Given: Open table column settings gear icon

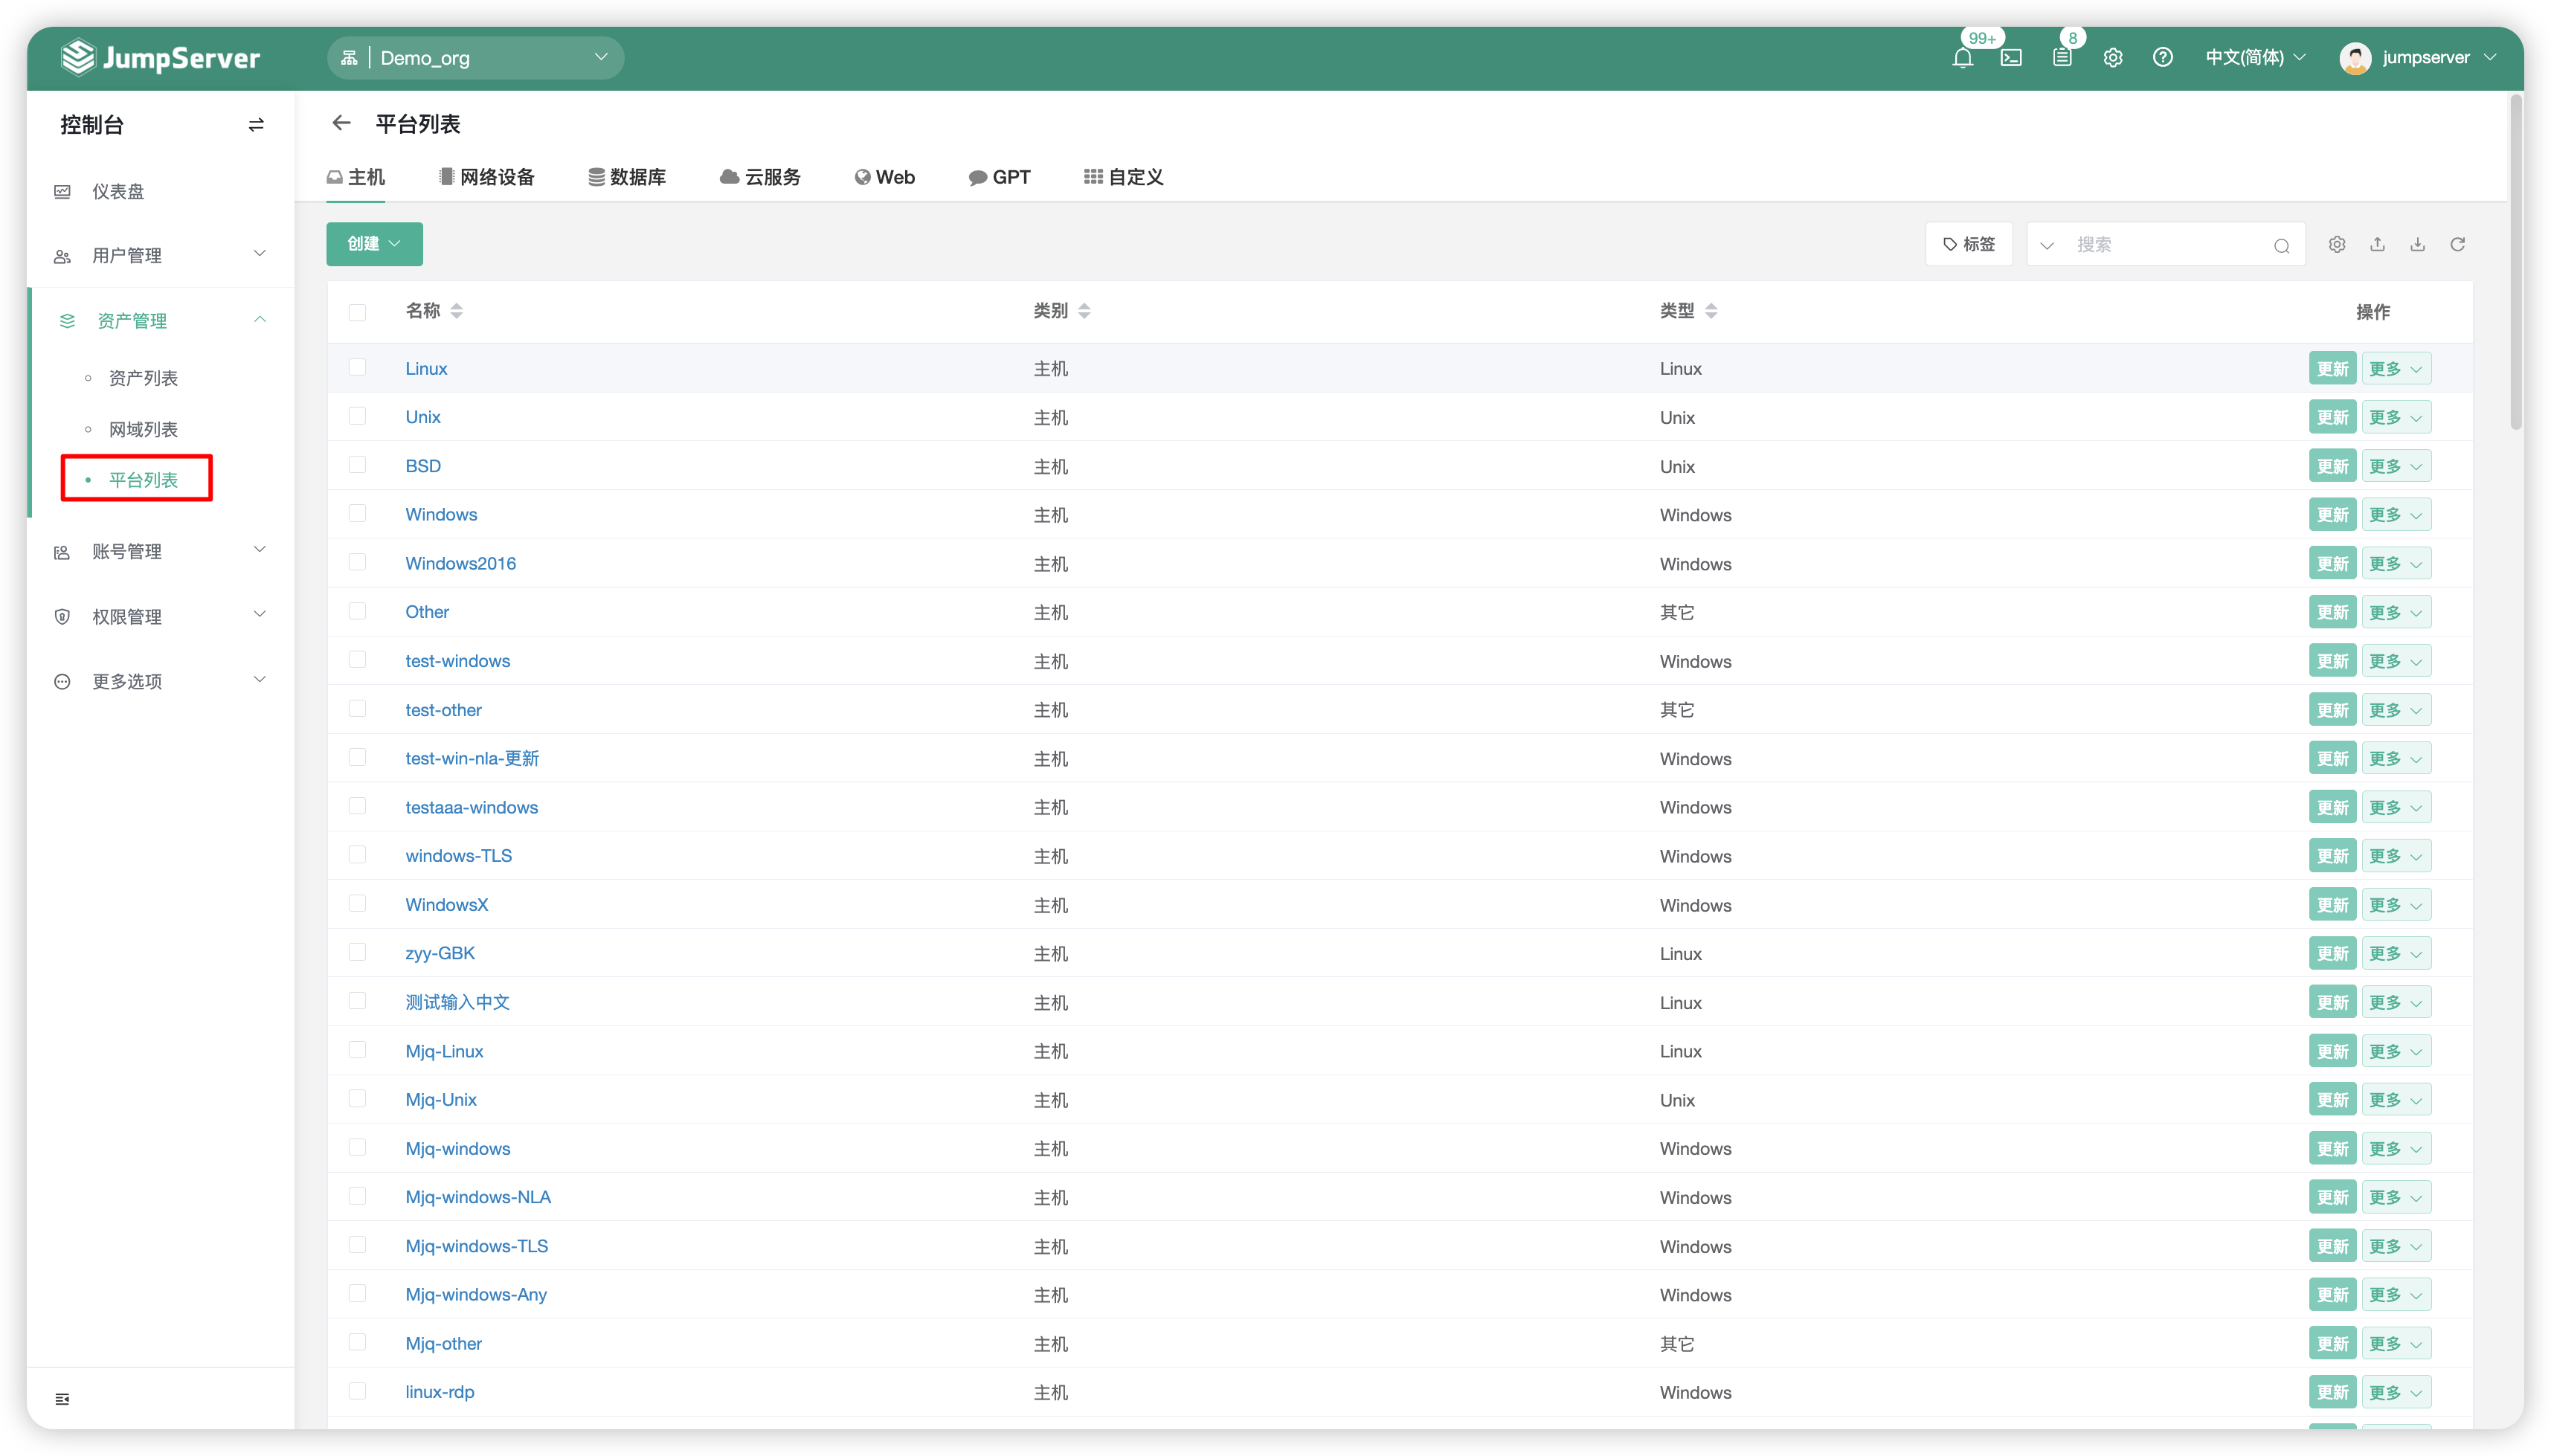Looking at the screenshot, I should [2337, 244].
